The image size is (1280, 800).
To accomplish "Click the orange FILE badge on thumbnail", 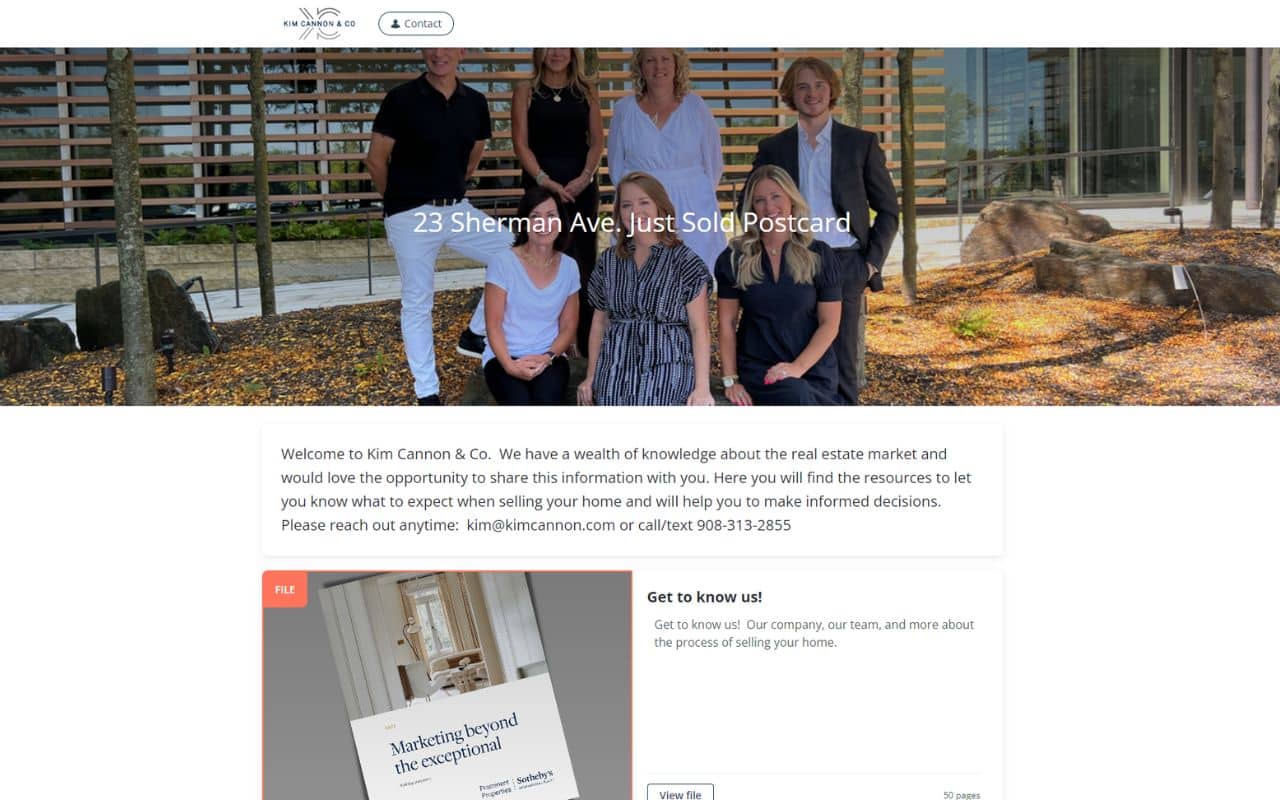I will [x=285, y=589].
